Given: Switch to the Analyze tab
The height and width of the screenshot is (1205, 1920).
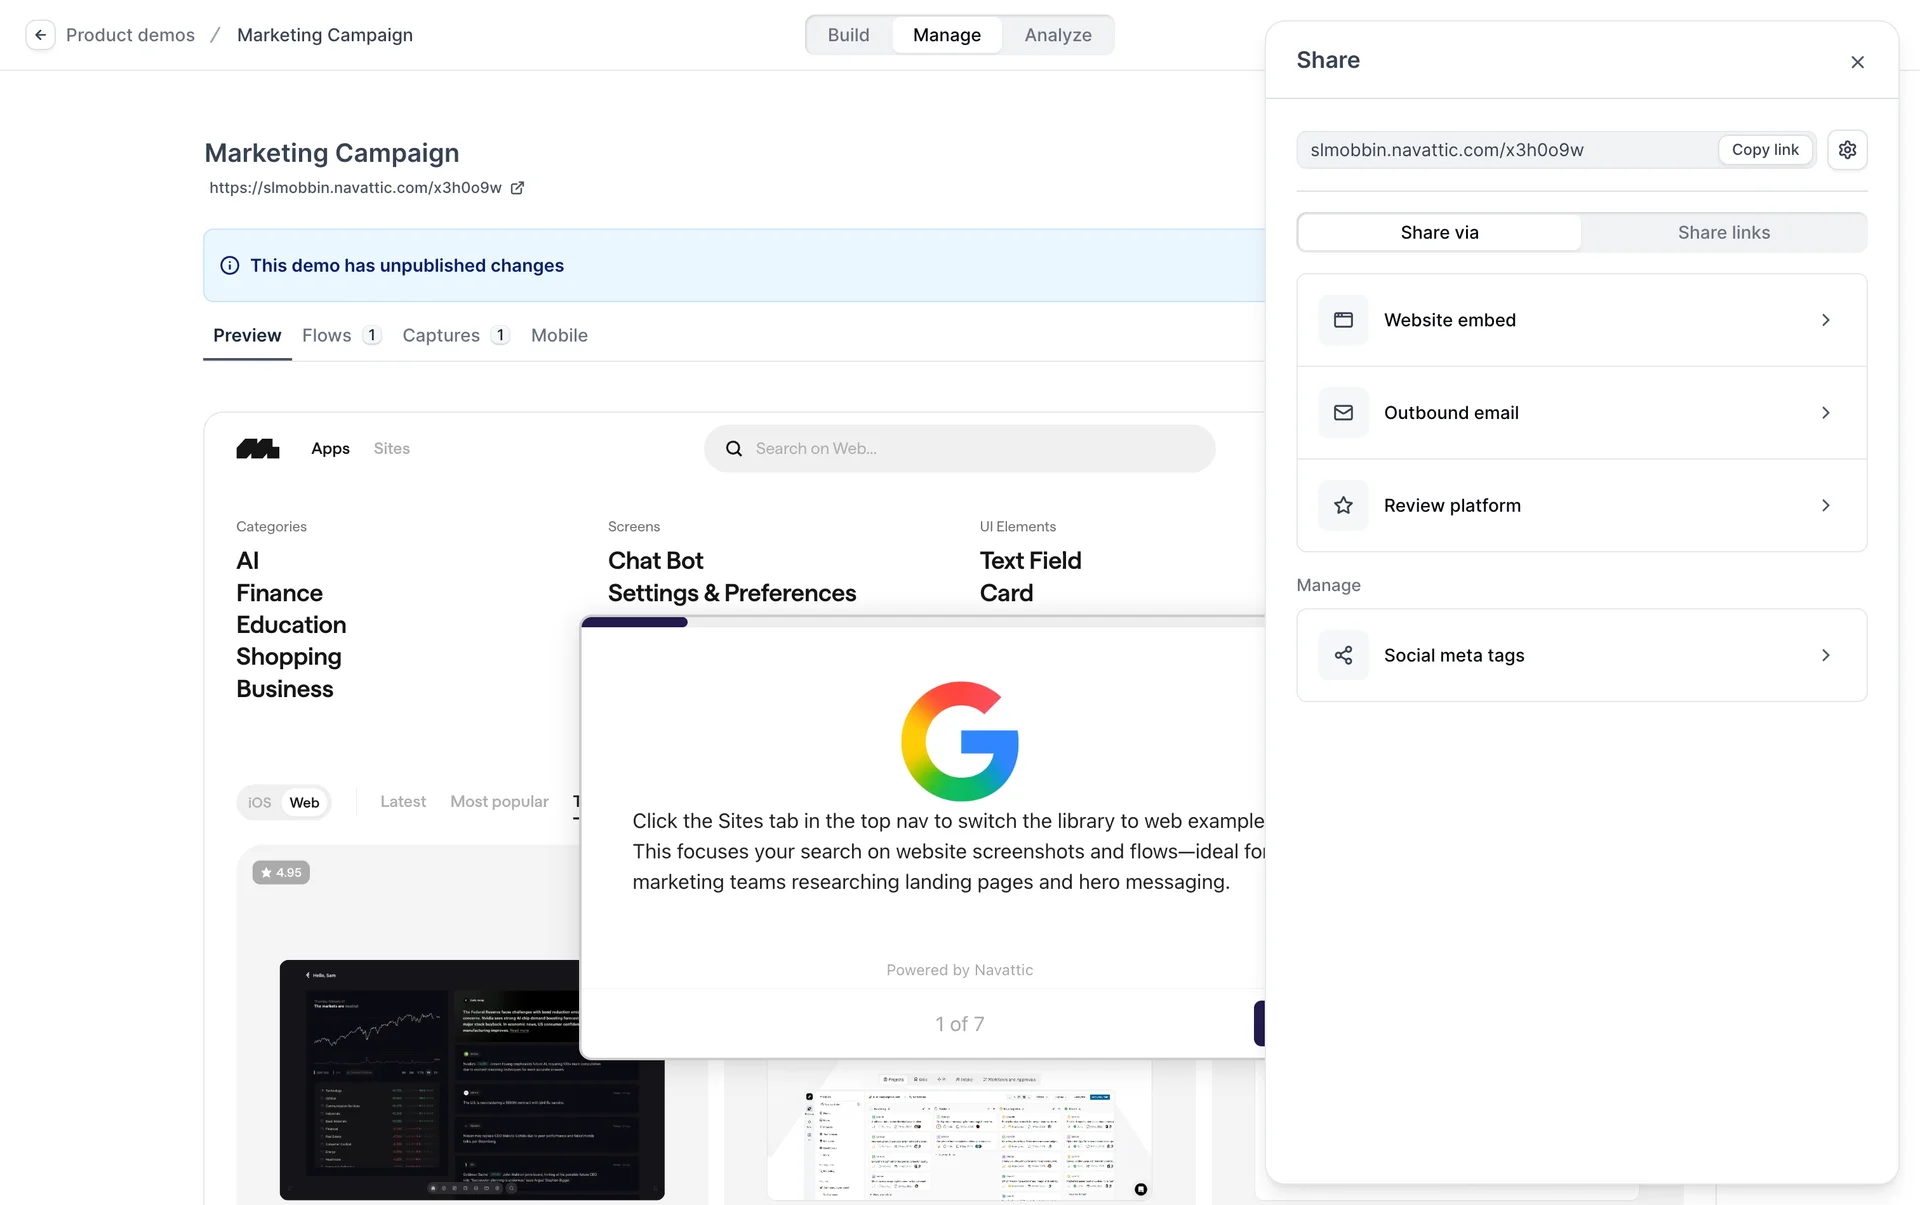Looking at the screenshot, I should (1057, 35).
